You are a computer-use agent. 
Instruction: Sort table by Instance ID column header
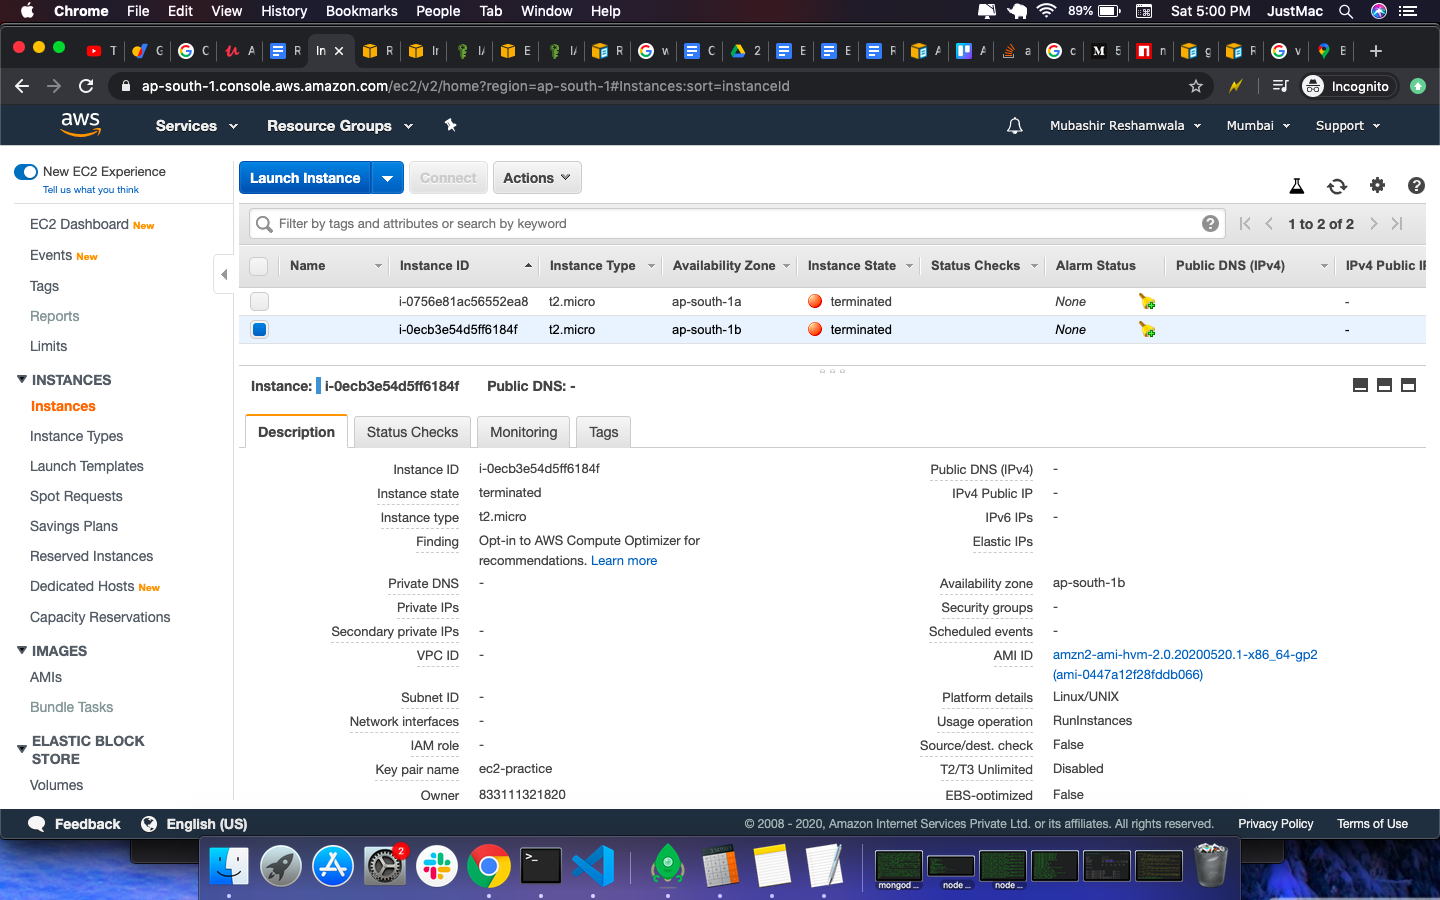click(x=465, y=266)
